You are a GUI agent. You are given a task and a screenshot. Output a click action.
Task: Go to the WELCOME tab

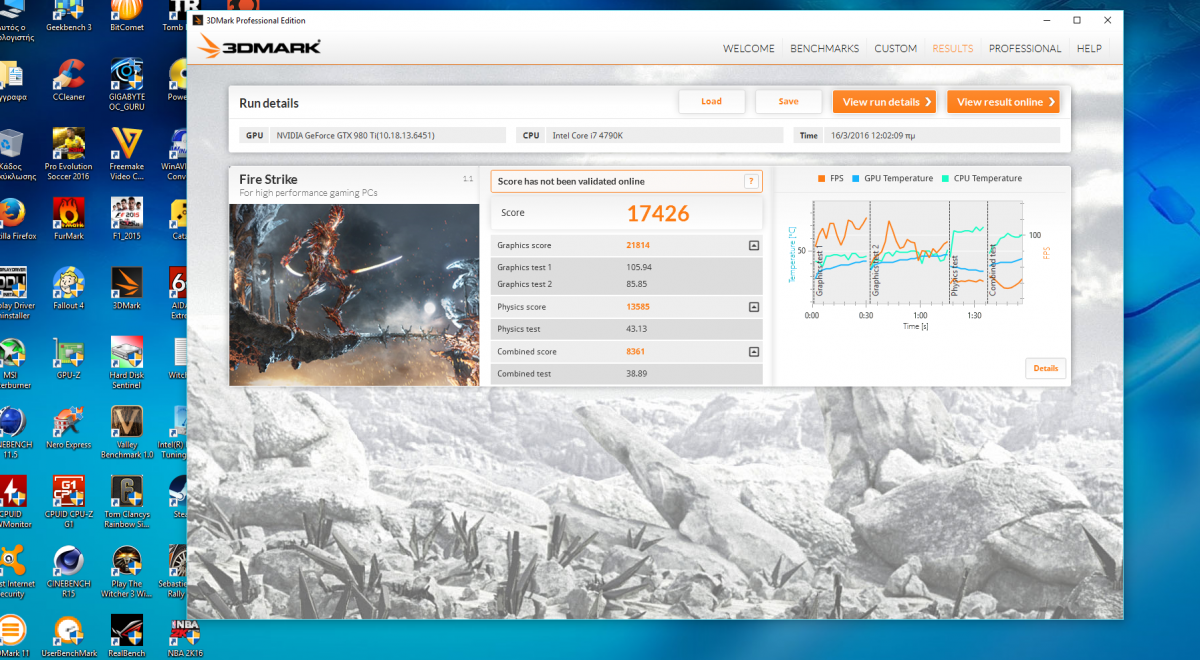coord(749,48)
